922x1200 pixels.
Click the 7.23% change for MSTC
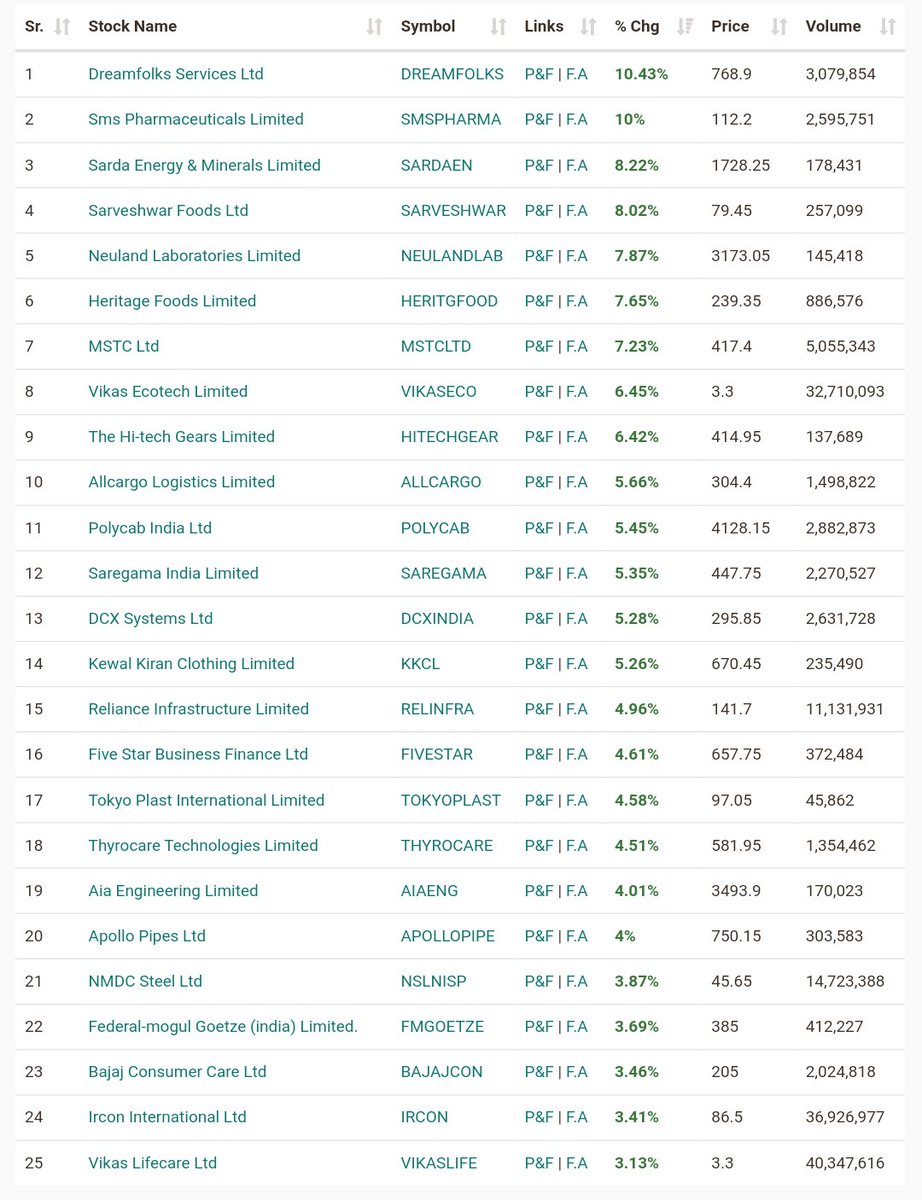pyautogui.click(x=637, y=346)
